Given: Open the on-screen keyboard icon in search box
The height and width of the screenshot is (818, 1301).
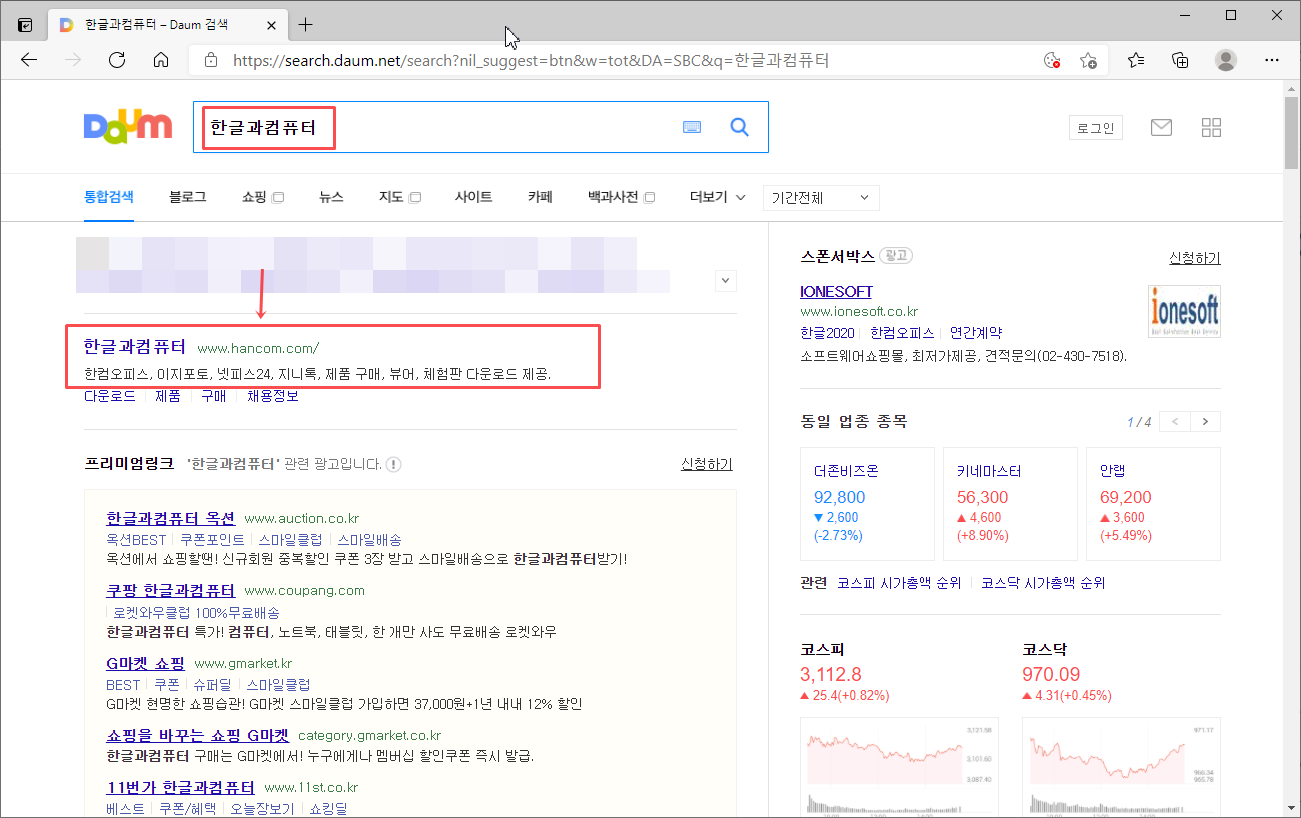Looking at the screenshot, I should click(x=692, y=127).
